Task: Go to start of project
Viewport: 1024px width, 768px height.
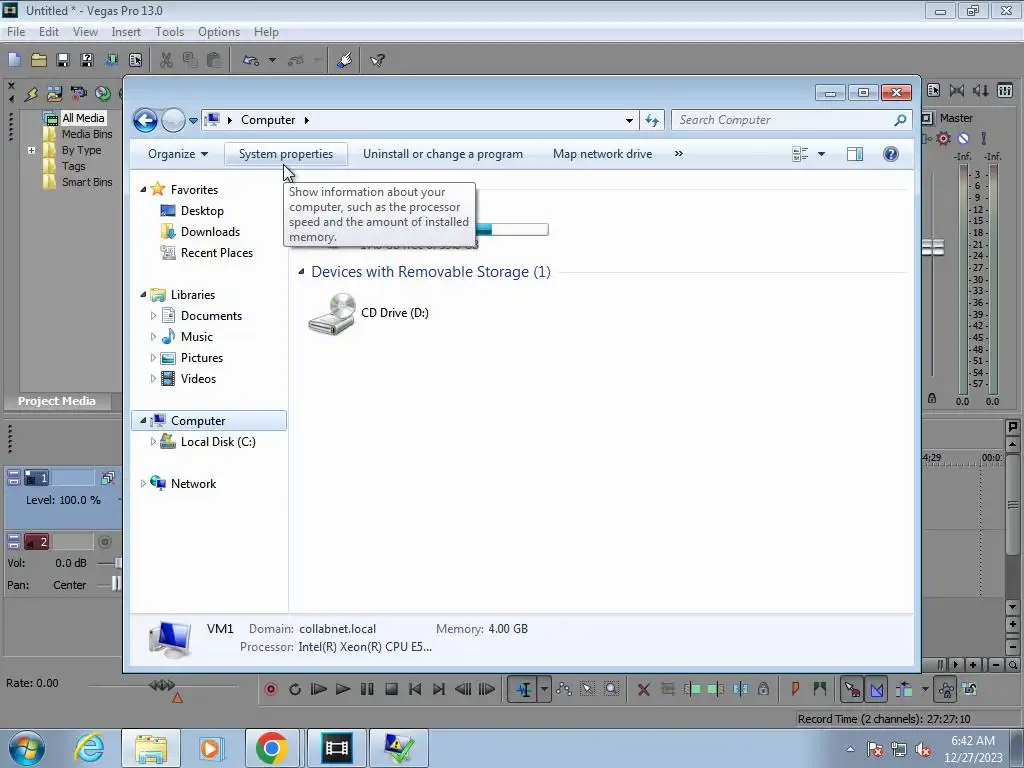Action: point(415,689)
